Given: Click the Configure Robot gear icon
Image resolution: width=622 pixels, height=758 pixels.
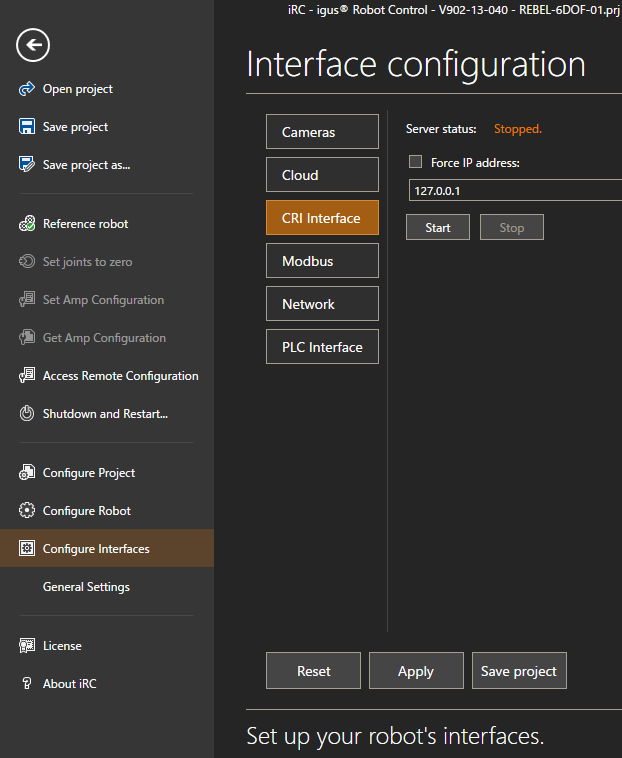Looking at the screenshot, I should coord(27,511).
